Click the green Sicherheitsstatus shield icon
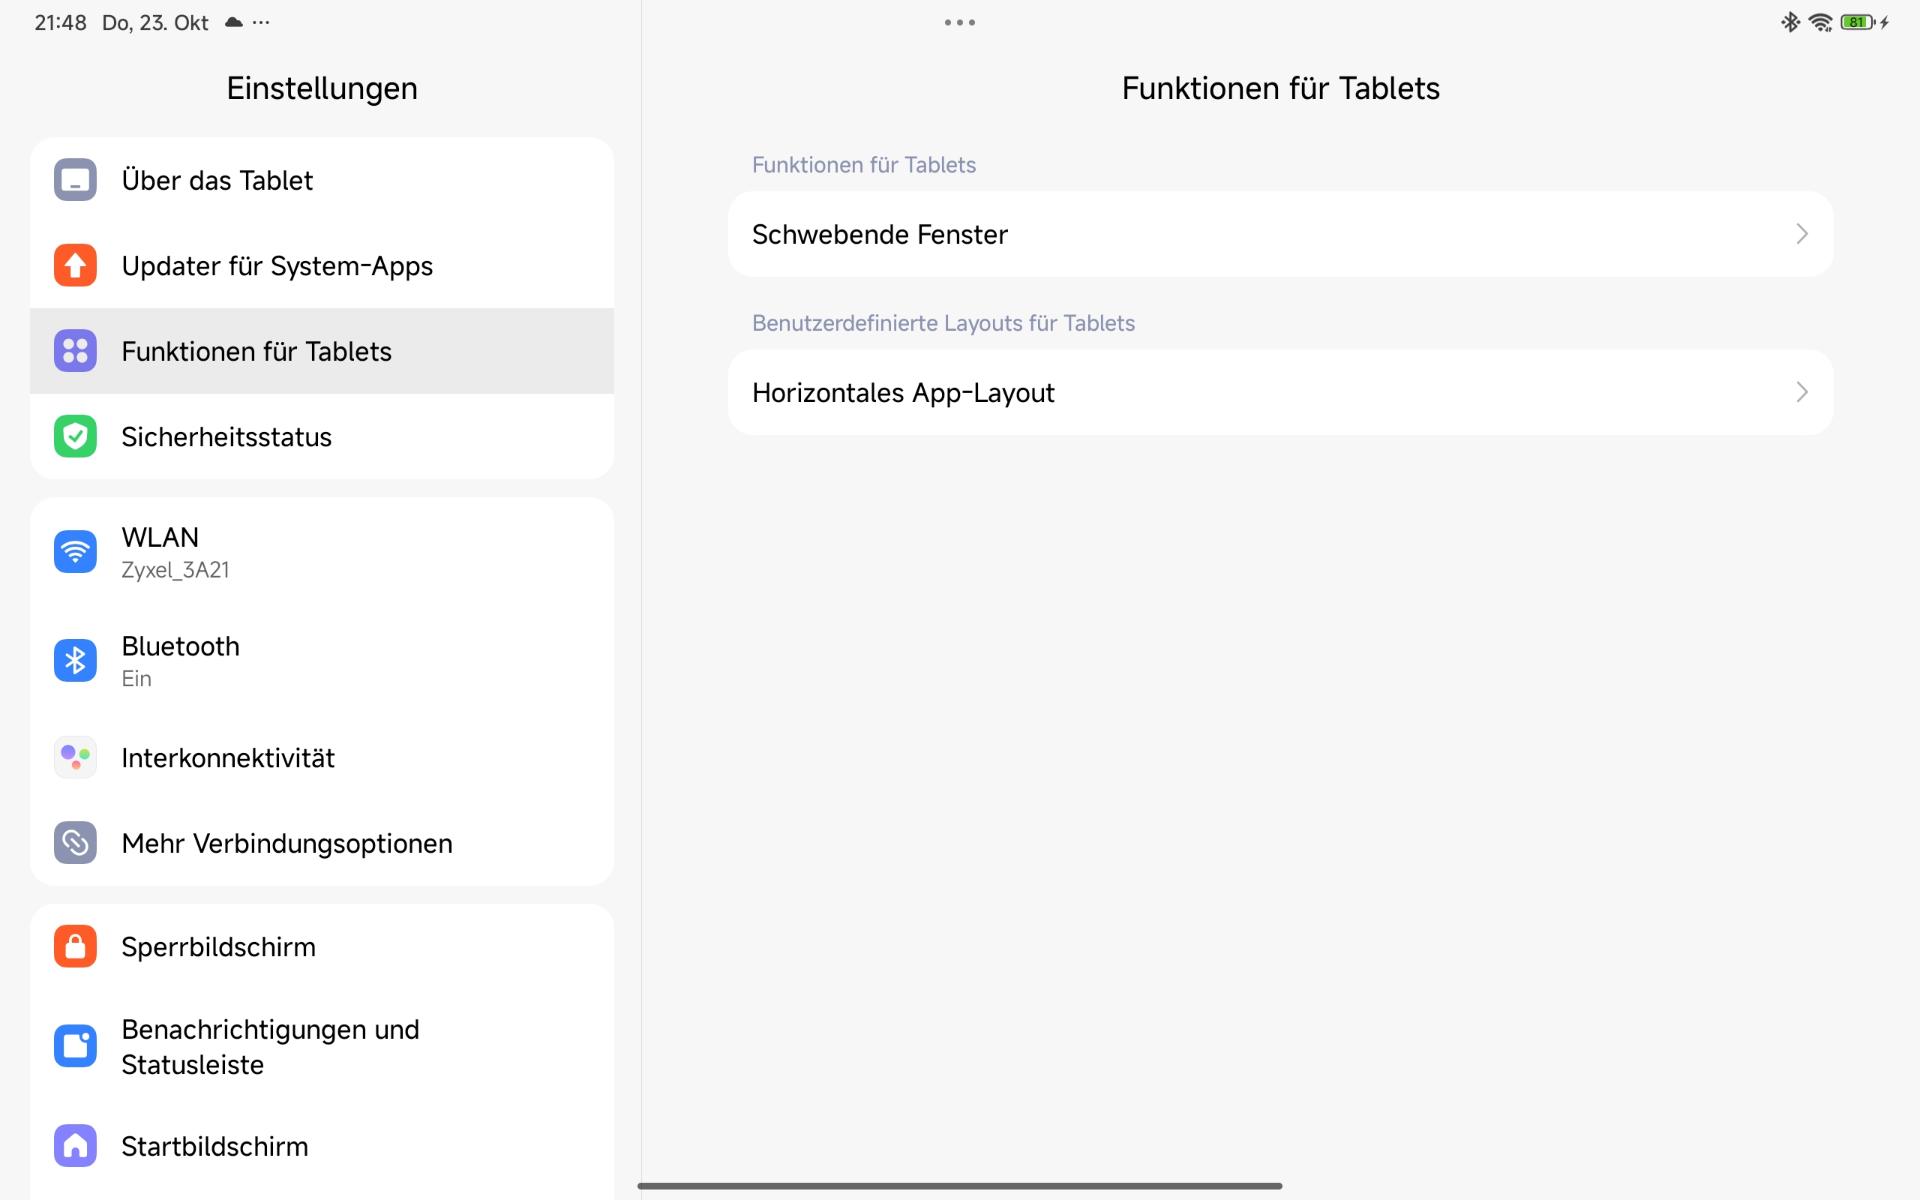Screen dimensions: 1920x1200 tap(75, 437)
